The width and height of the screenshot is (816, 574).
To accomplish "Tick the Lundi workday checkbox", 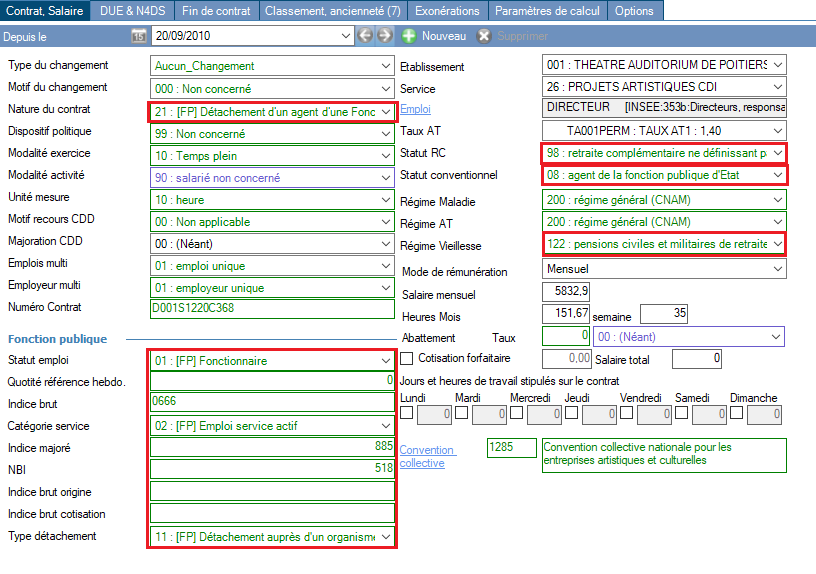I will click(x=406, y=413).
